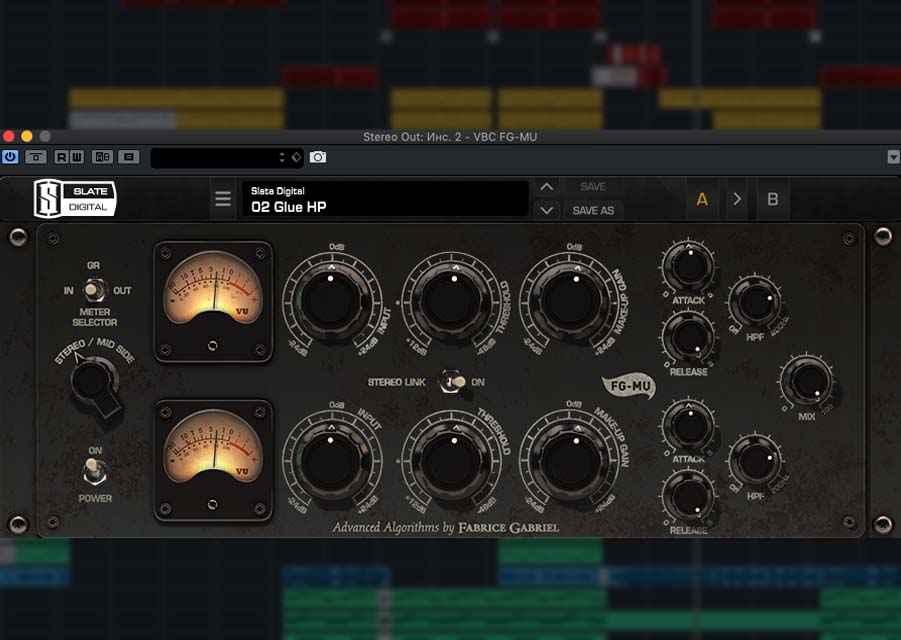
Task: Click the upper VU meter calibration screw
Action: (x=213, y=345)
